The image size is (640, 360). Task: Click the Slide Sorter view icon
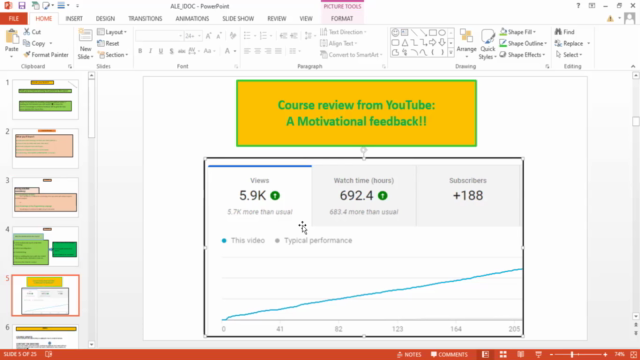(503, 354)
